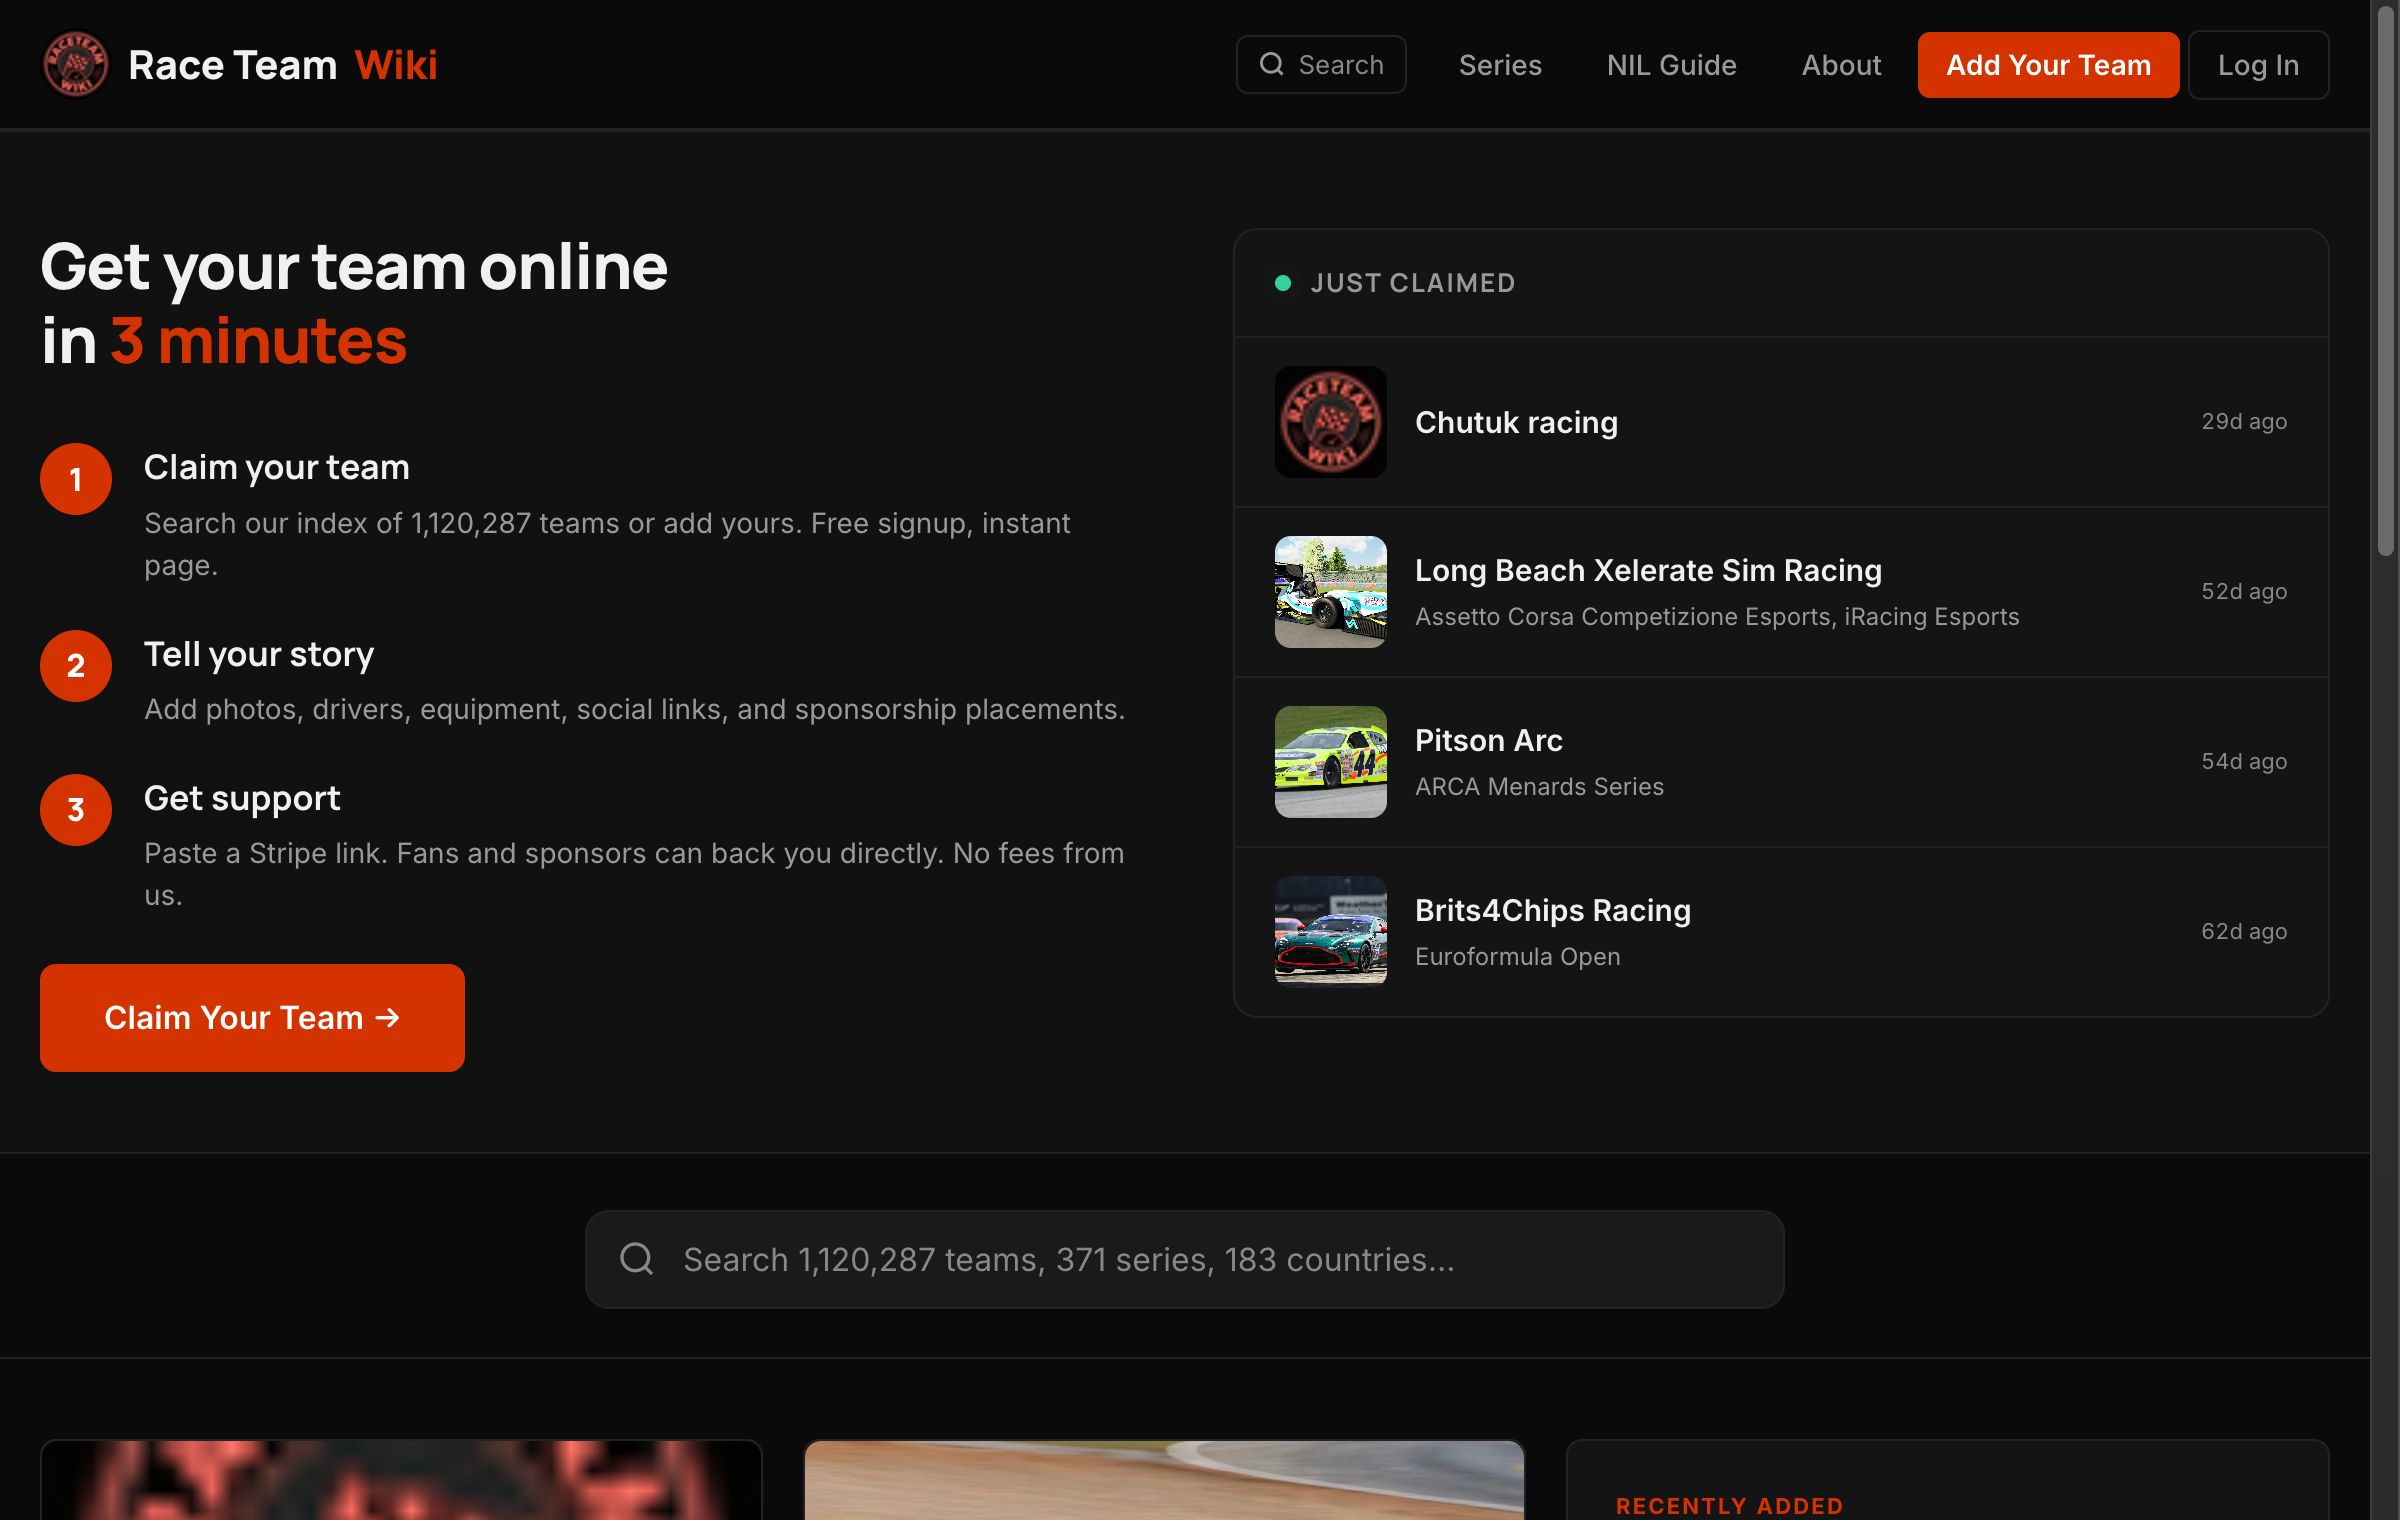Viewport: 2400px width, 1520px height.
Task: Focus the Search 1,120,287 teams field
Action: (x=1184, y=1260)
